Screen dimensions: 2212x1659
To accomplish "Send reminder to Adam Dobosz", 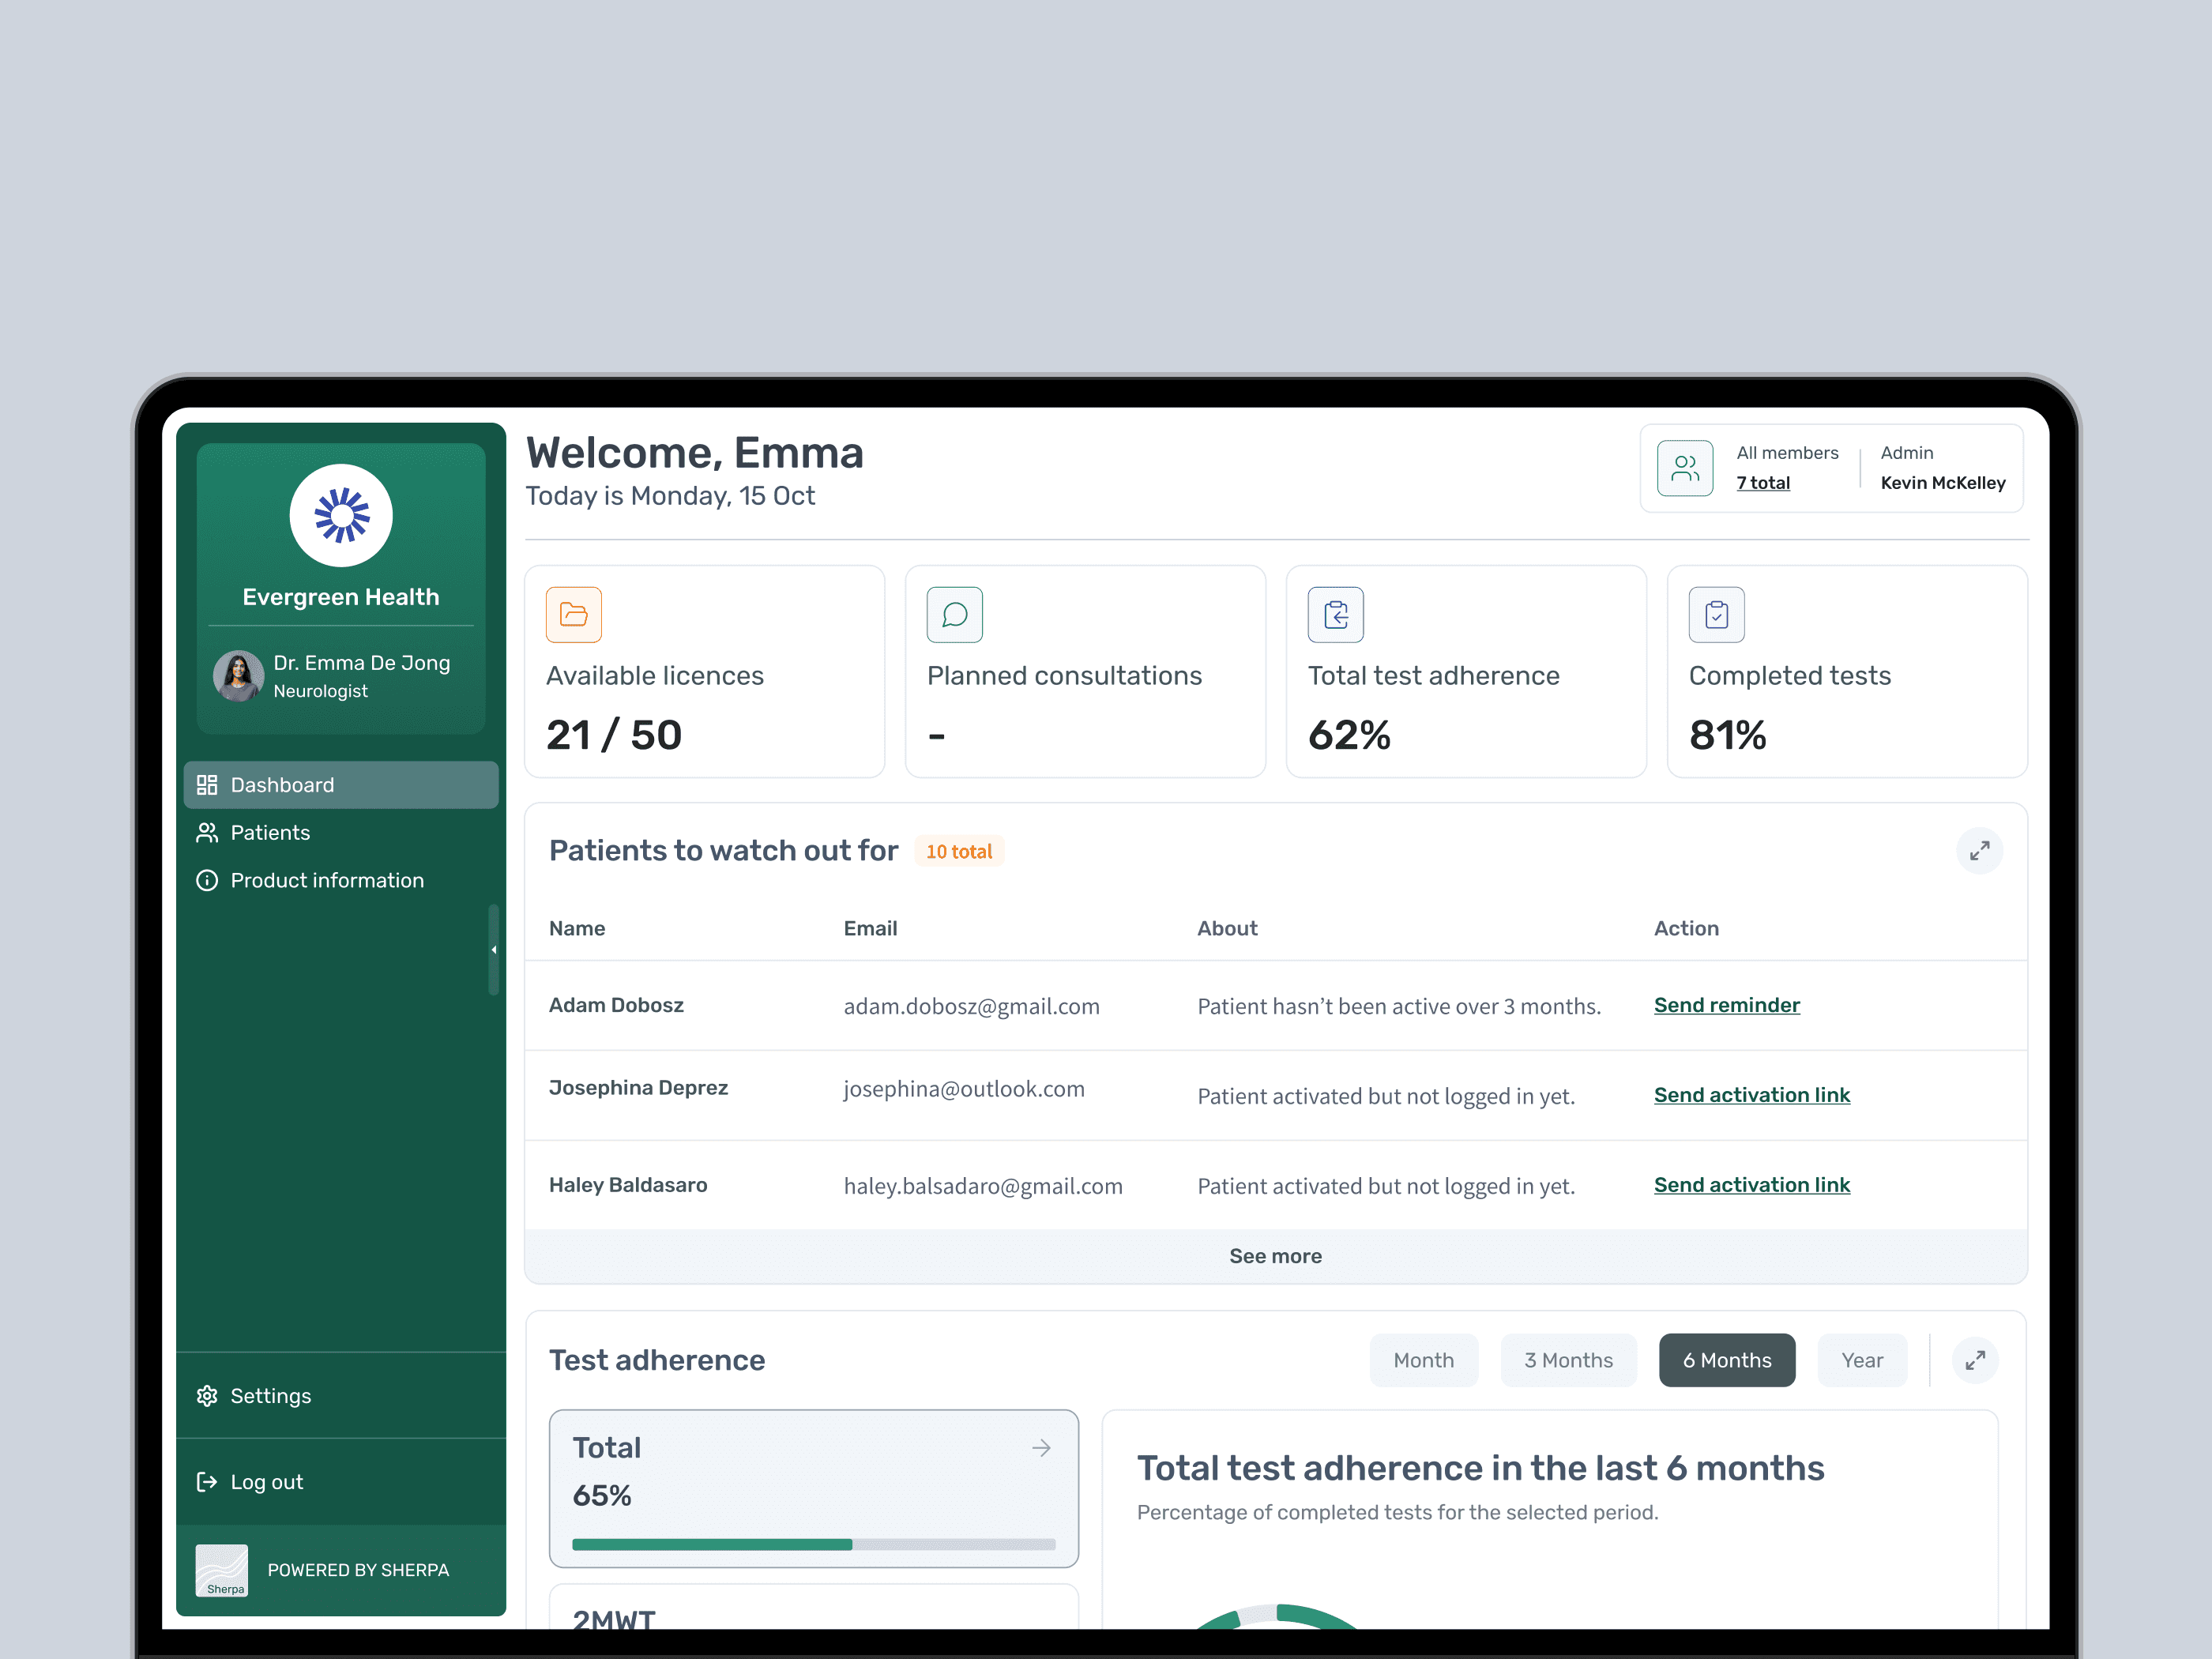I will tap(1726, 1005).
